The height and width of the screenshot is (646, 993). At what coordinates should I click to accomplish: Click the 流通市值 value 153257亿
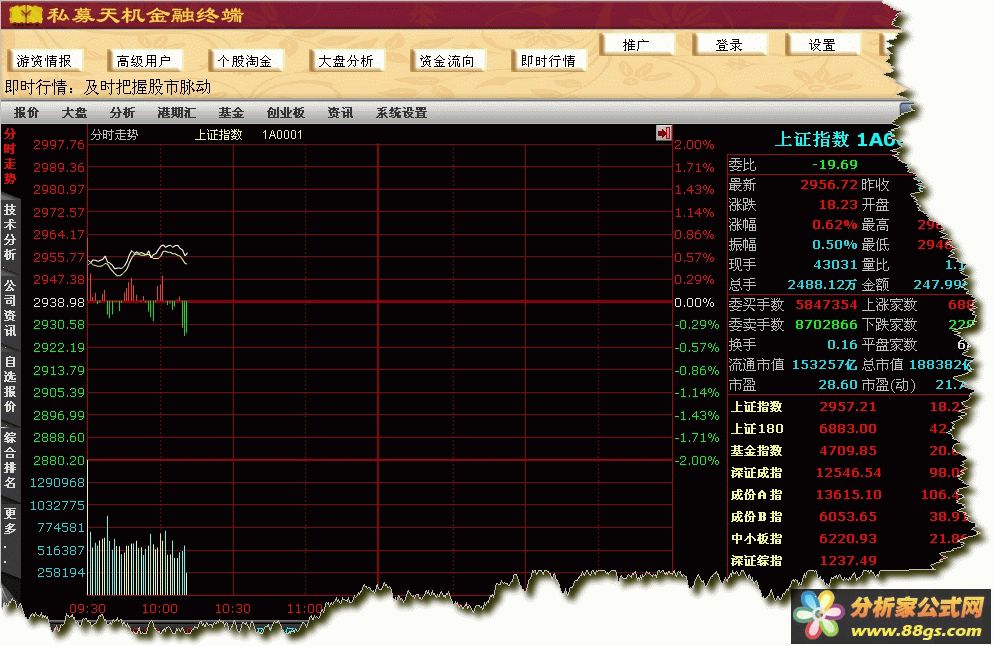coord(825,365)
